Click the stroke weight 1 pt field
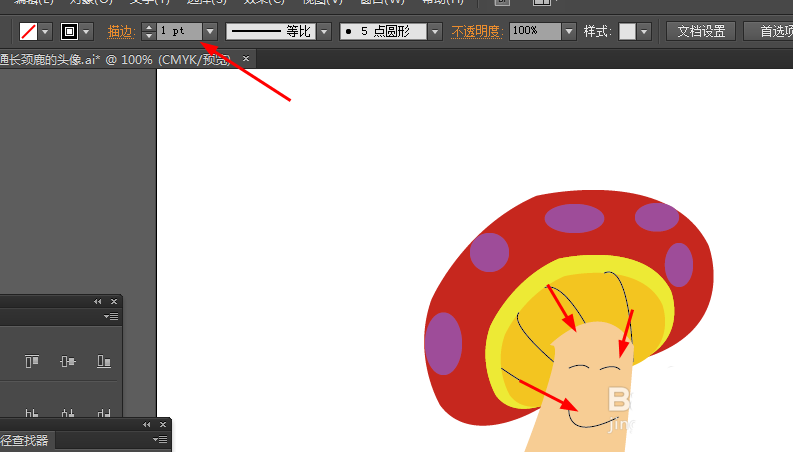The image size is (793, 452). [x=180, y=31]
